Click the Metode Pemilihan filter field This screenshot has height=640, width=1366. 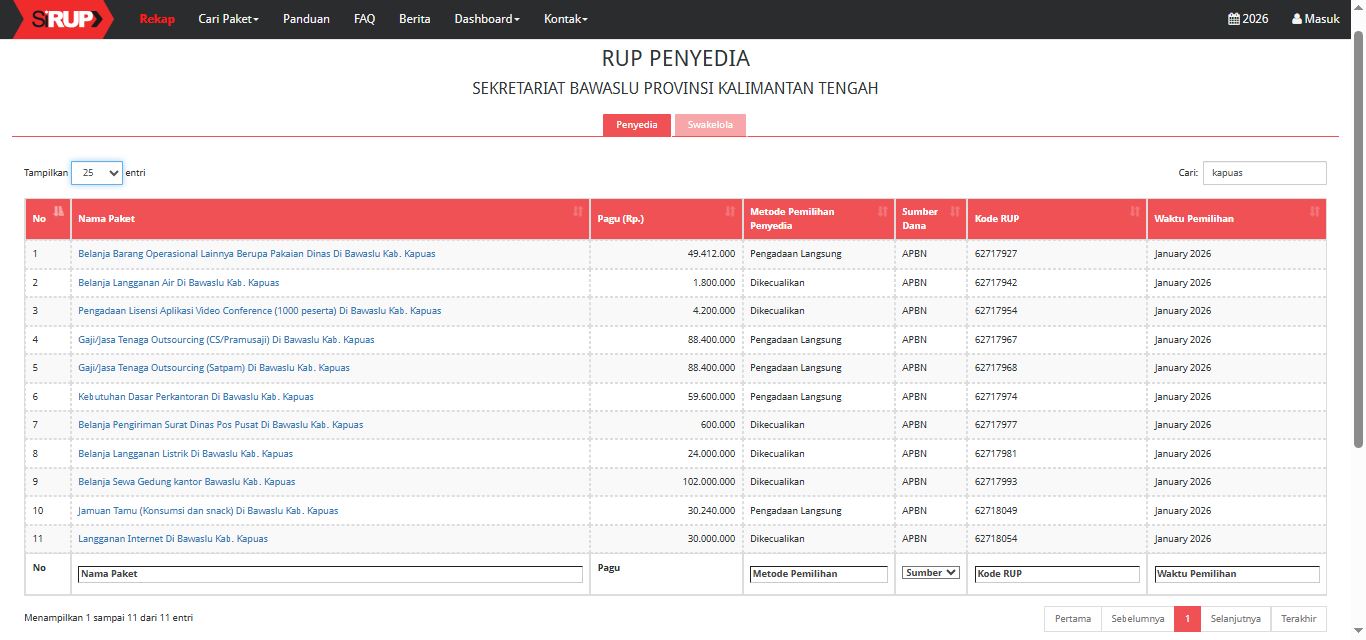[819, 574]
